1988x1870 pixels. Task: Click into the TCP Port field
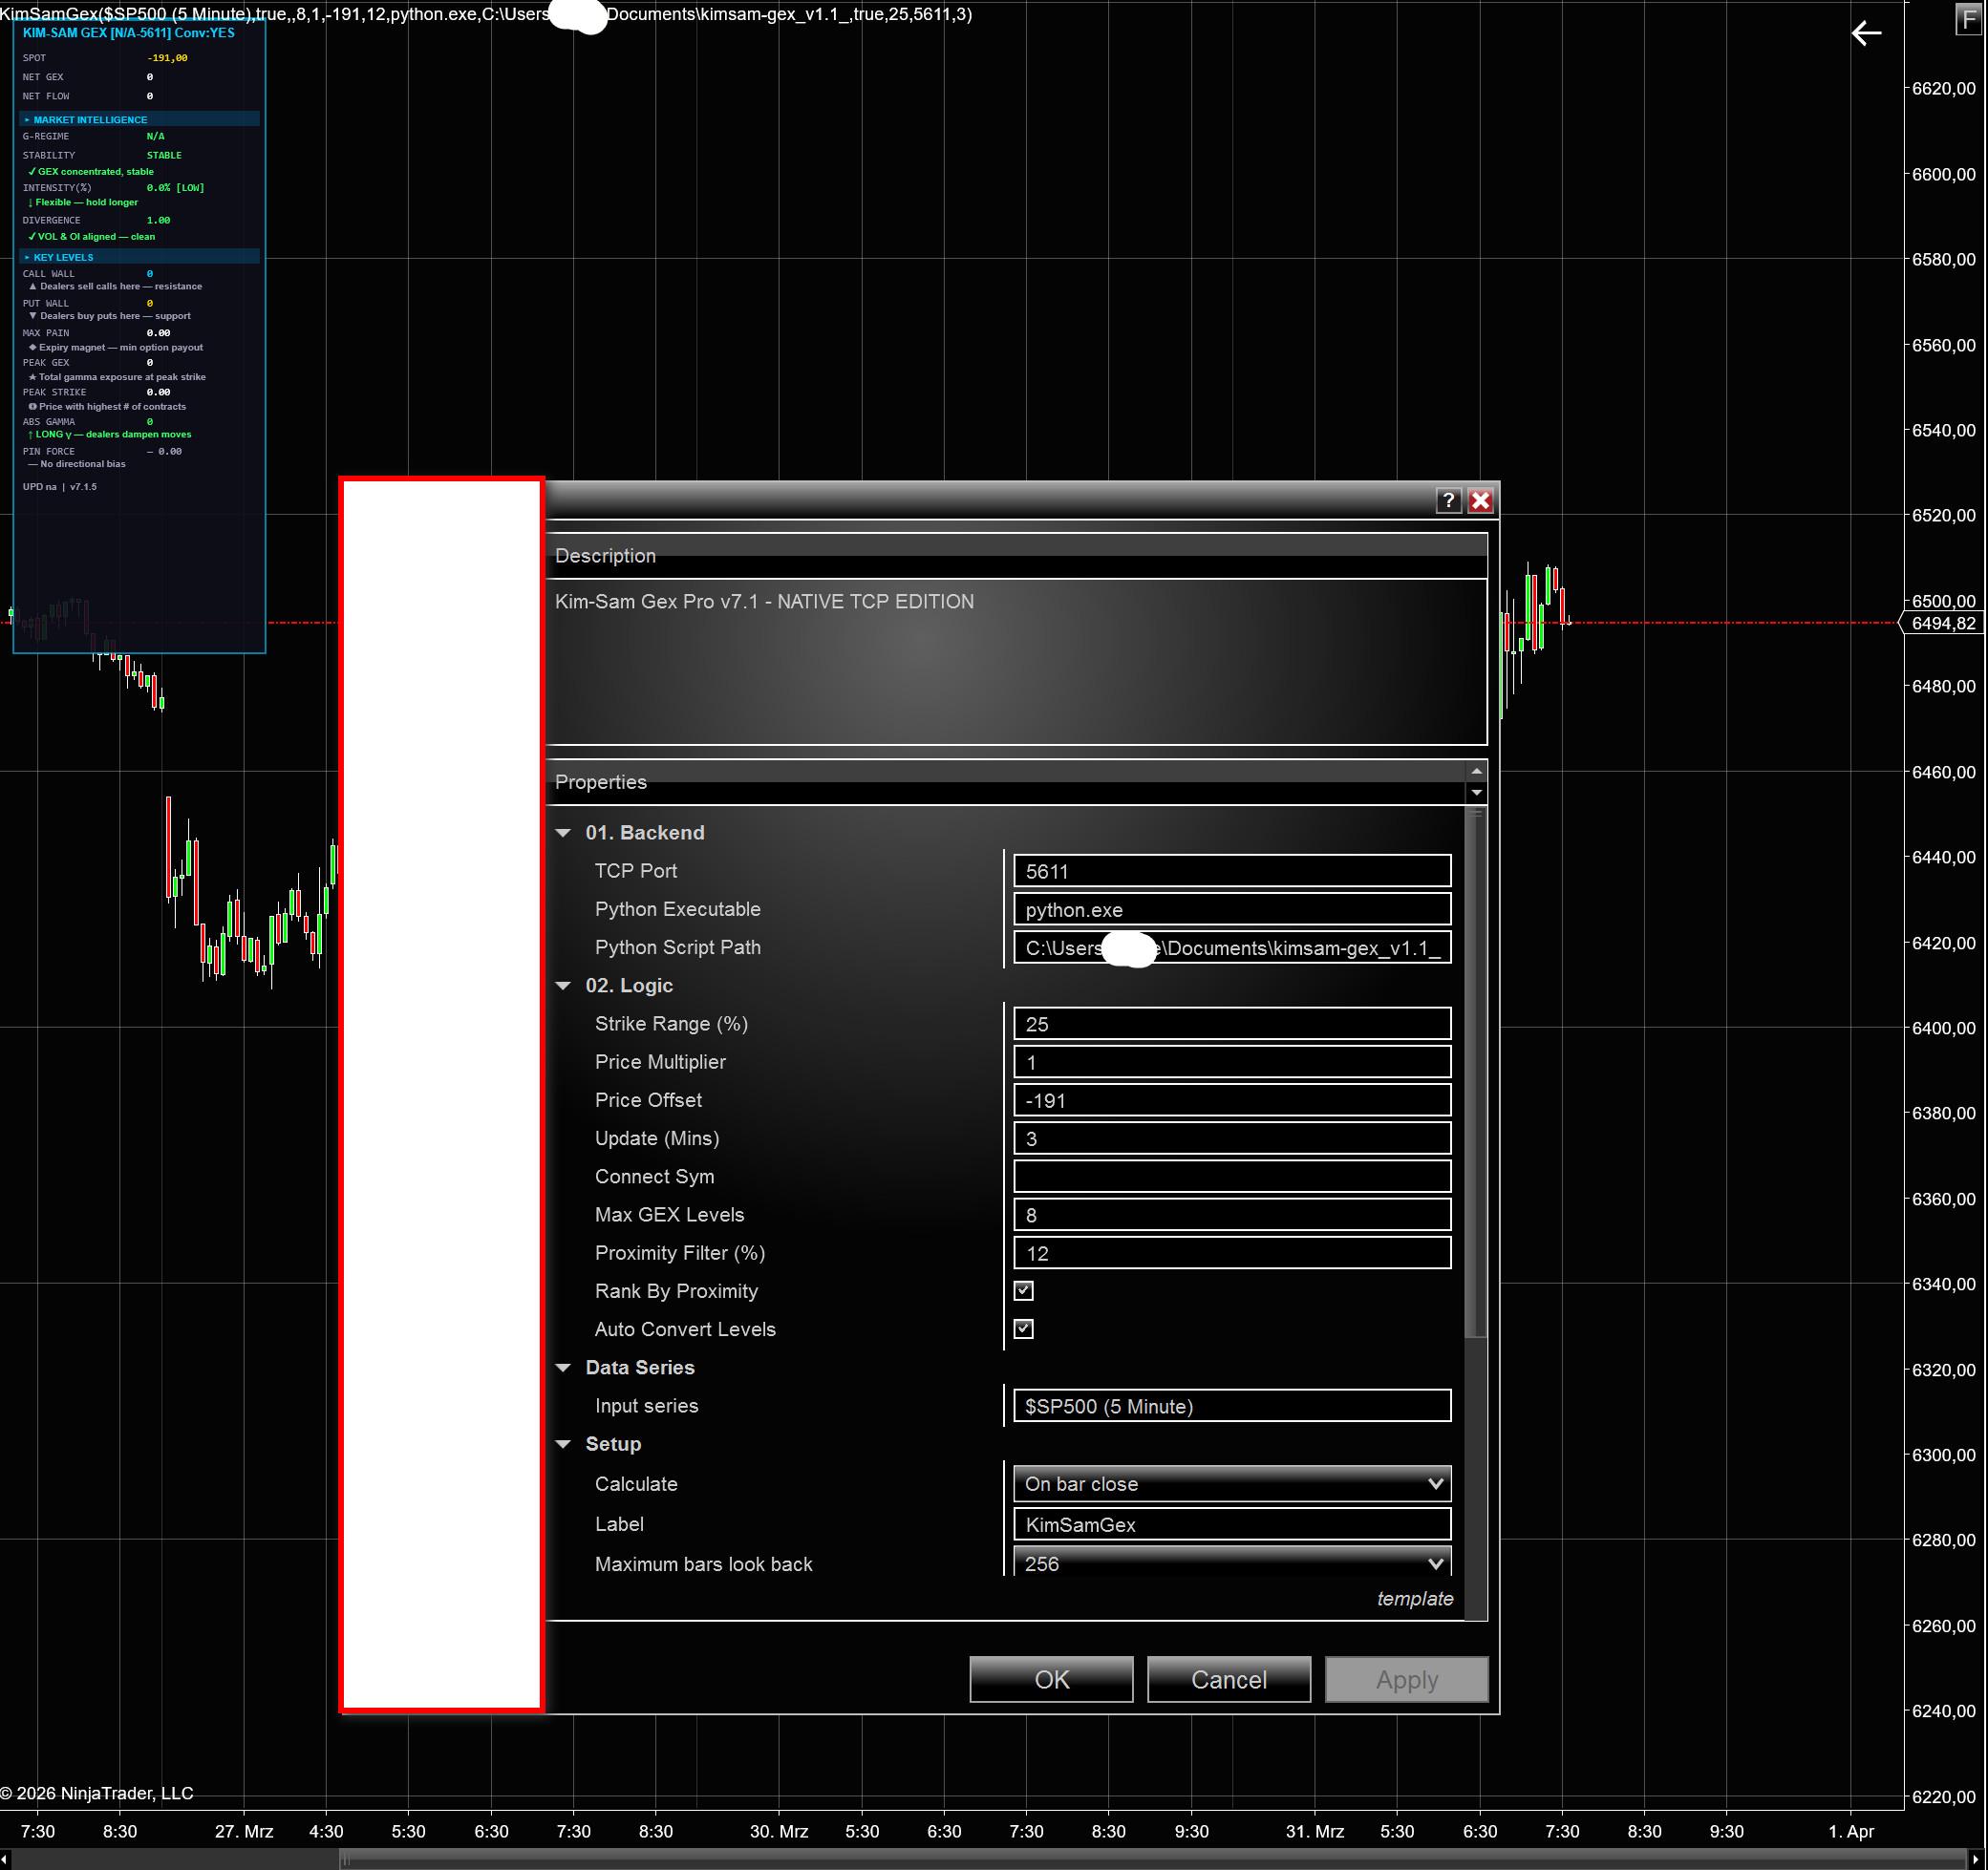click(x=1231, y=871)
